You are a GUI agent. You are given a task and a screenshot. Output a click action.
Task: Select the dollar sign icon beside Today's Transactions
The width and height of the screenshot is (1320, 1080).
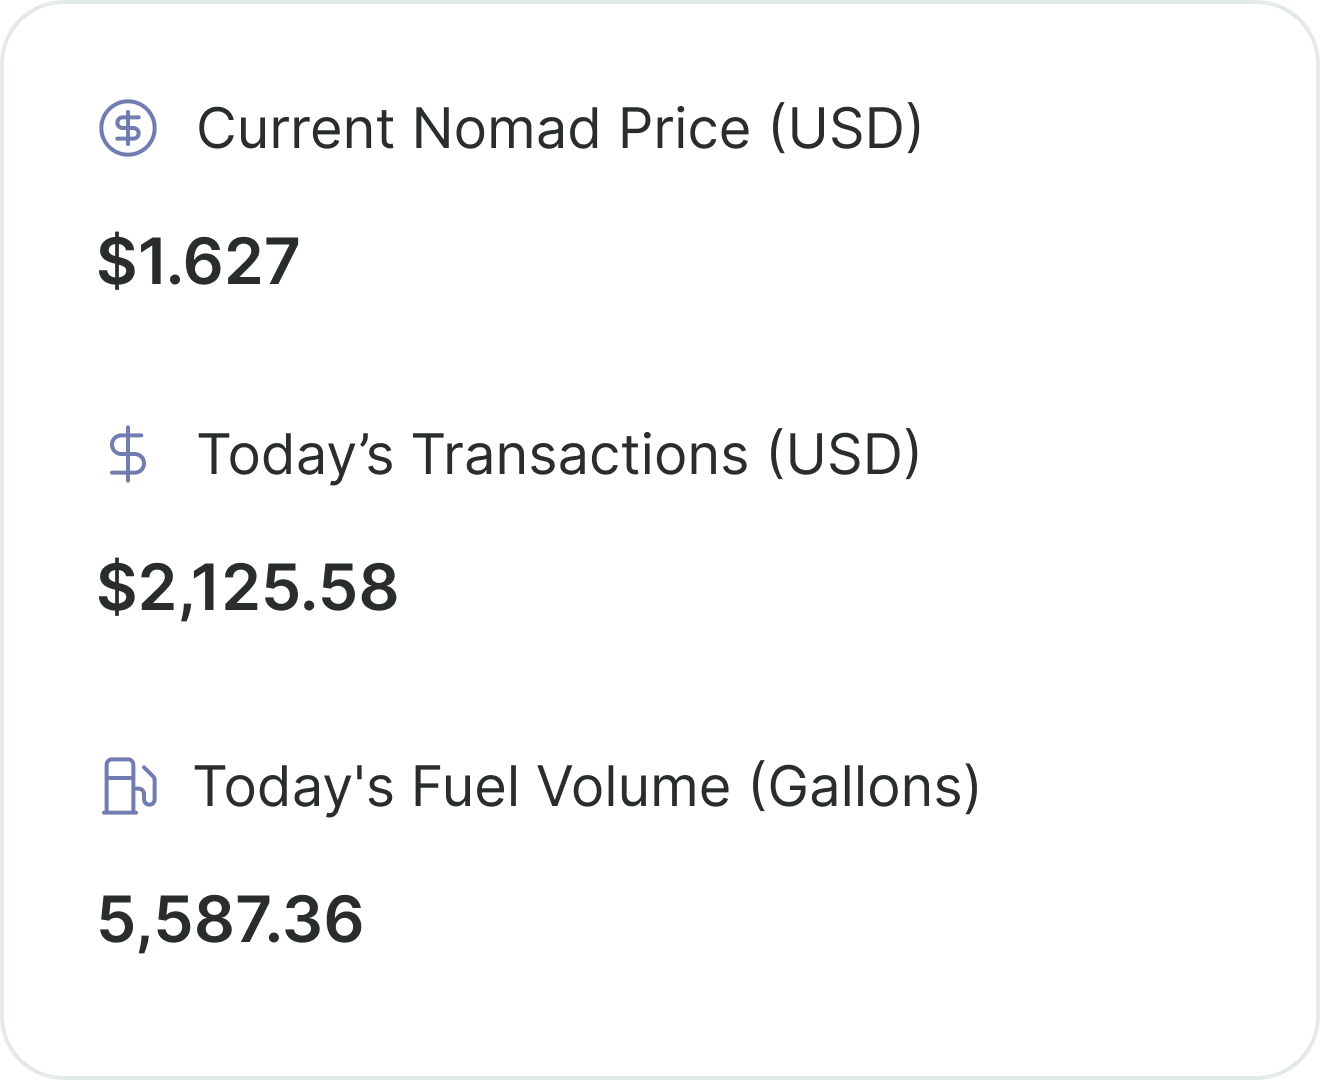tap(128, 456)
